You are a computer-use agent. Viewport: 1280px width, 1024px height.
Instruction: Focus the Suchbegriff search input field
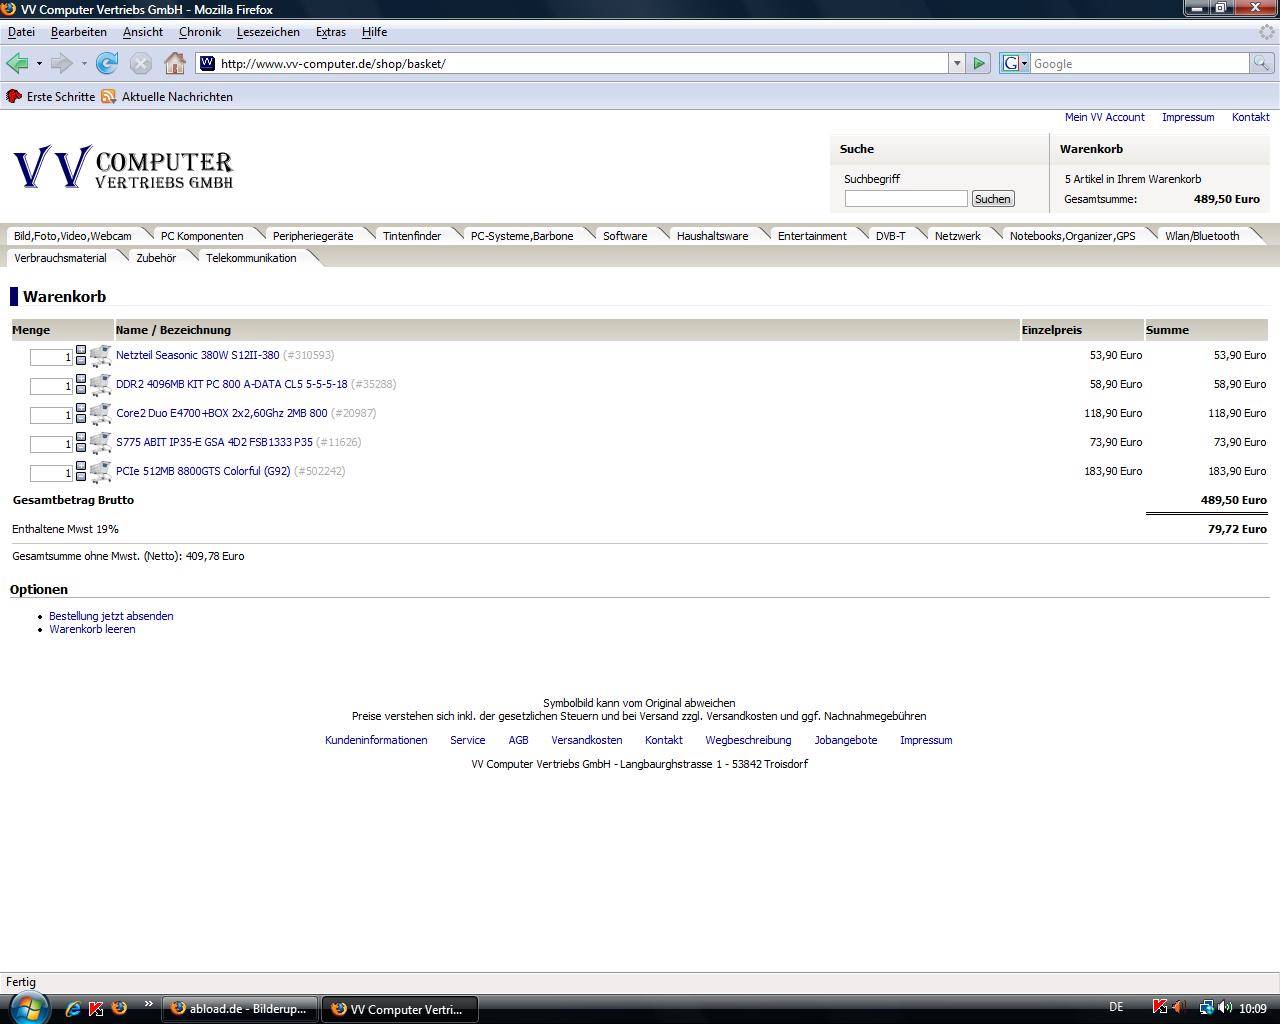pyautogui.click(x=906, y=199)
